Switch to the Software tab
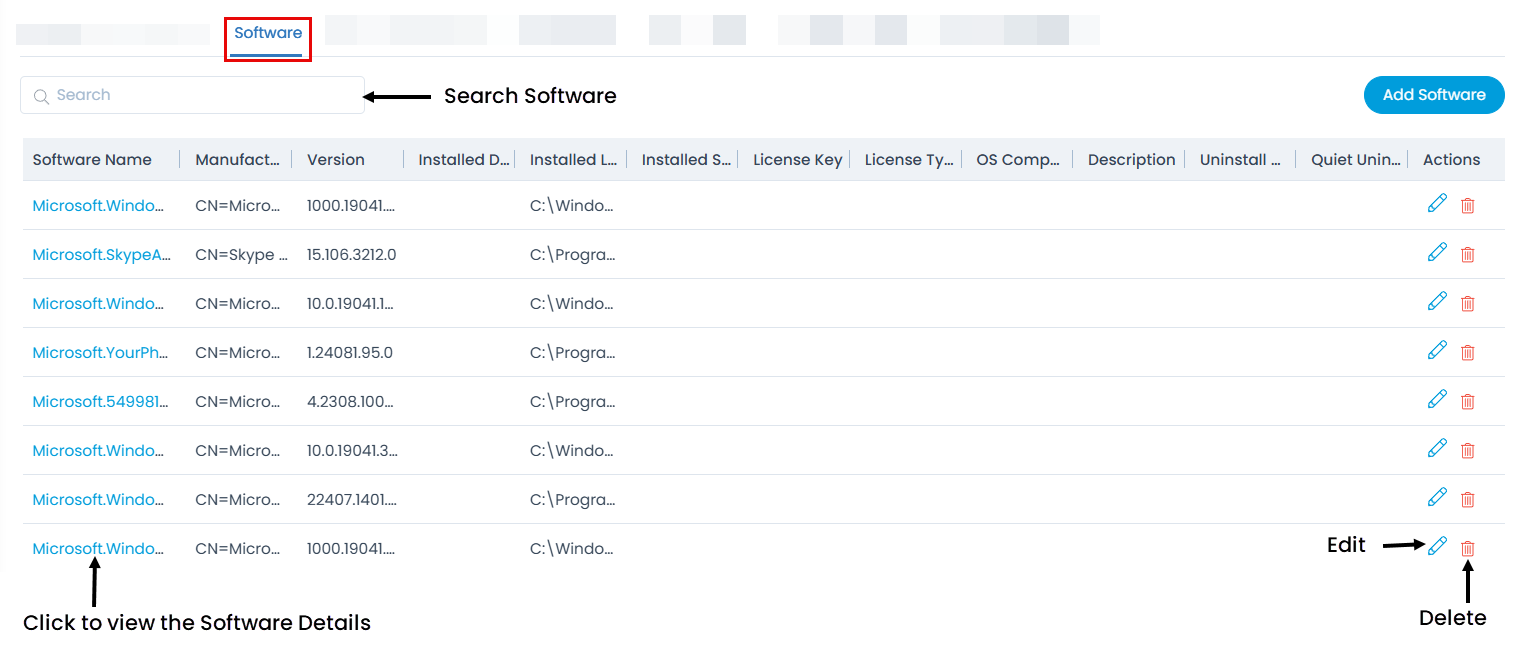 tap(267, 32)
